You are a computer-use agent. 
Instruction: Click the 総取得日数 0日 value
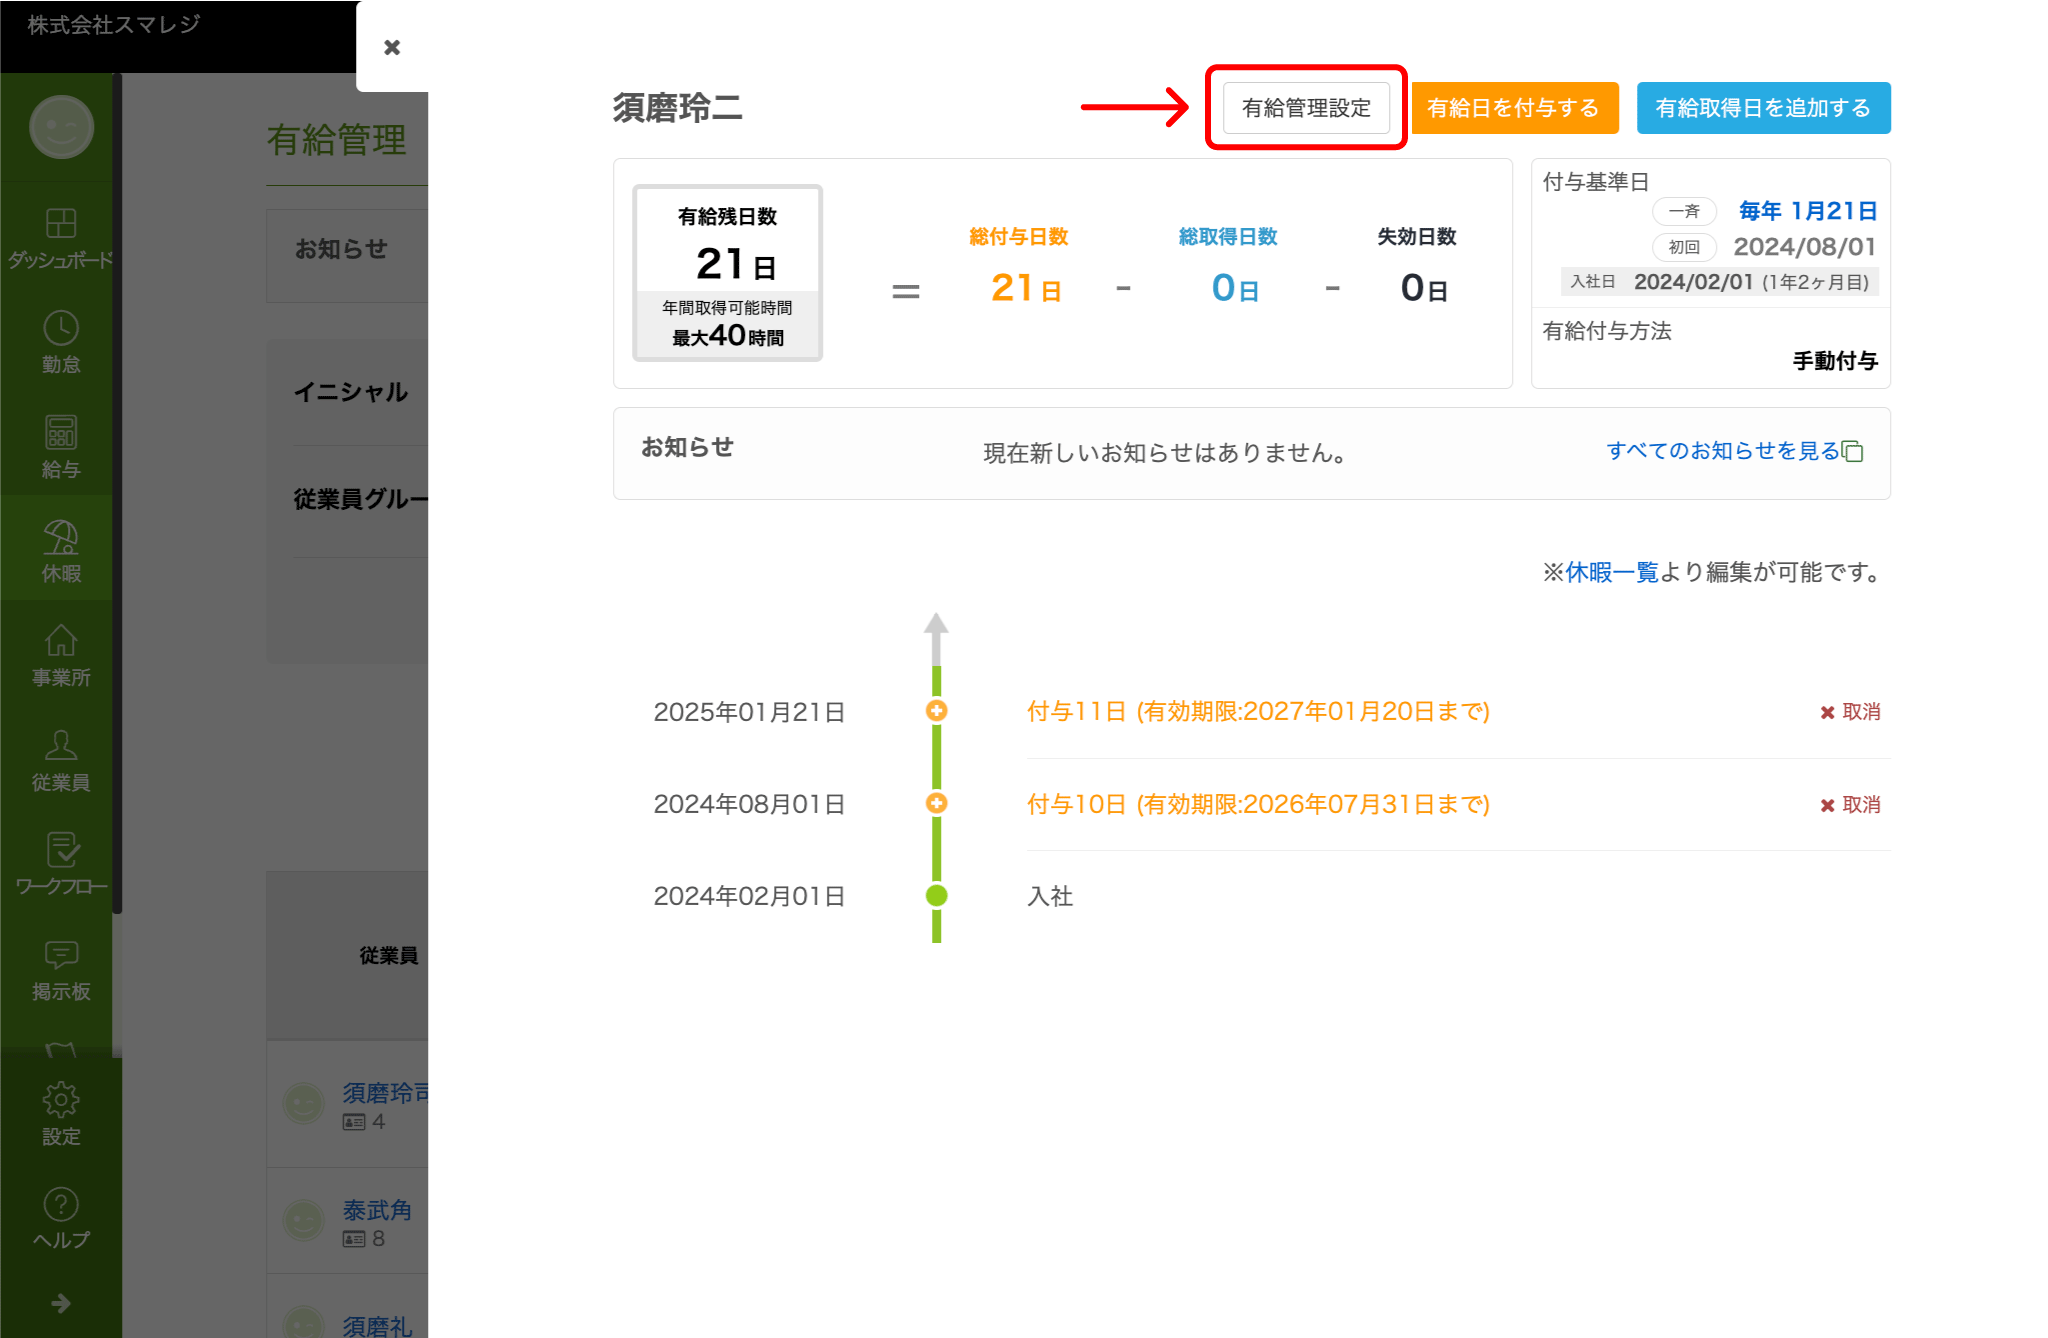[x=1234, y=288]
